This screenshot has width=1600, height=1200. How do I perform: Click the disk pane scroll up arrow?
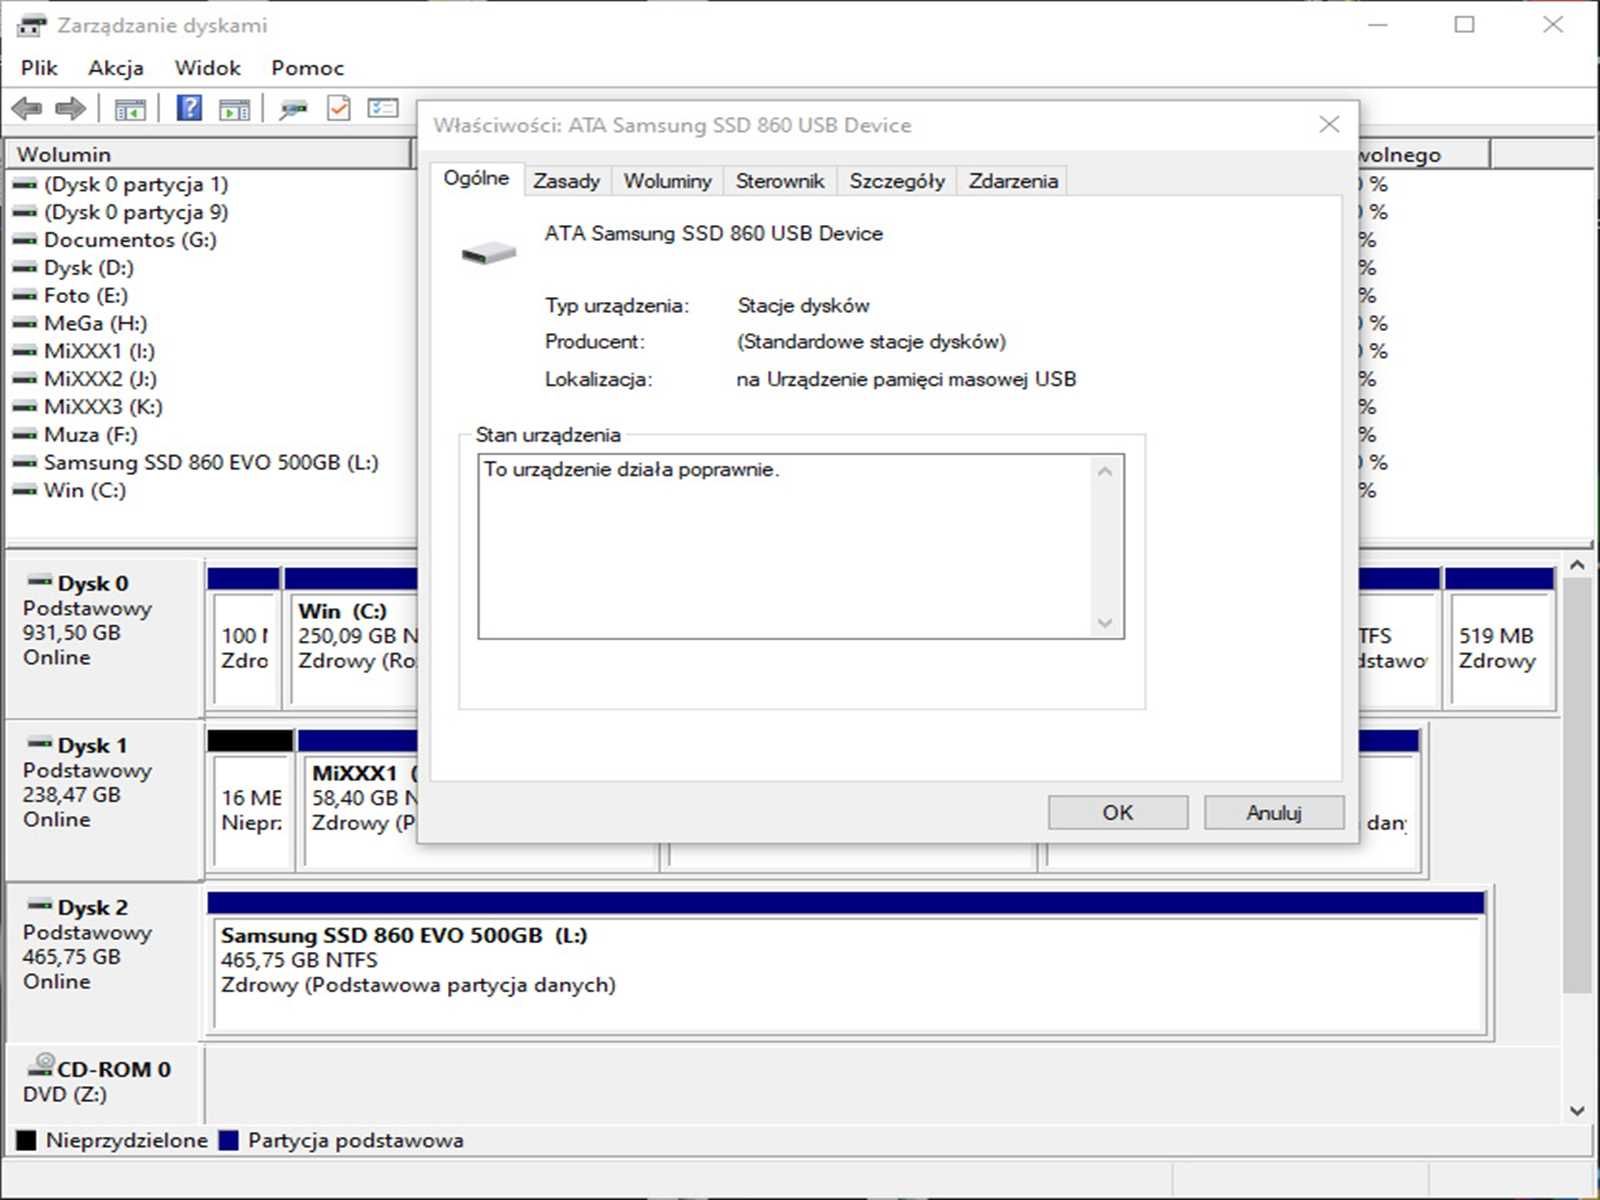1577,566
